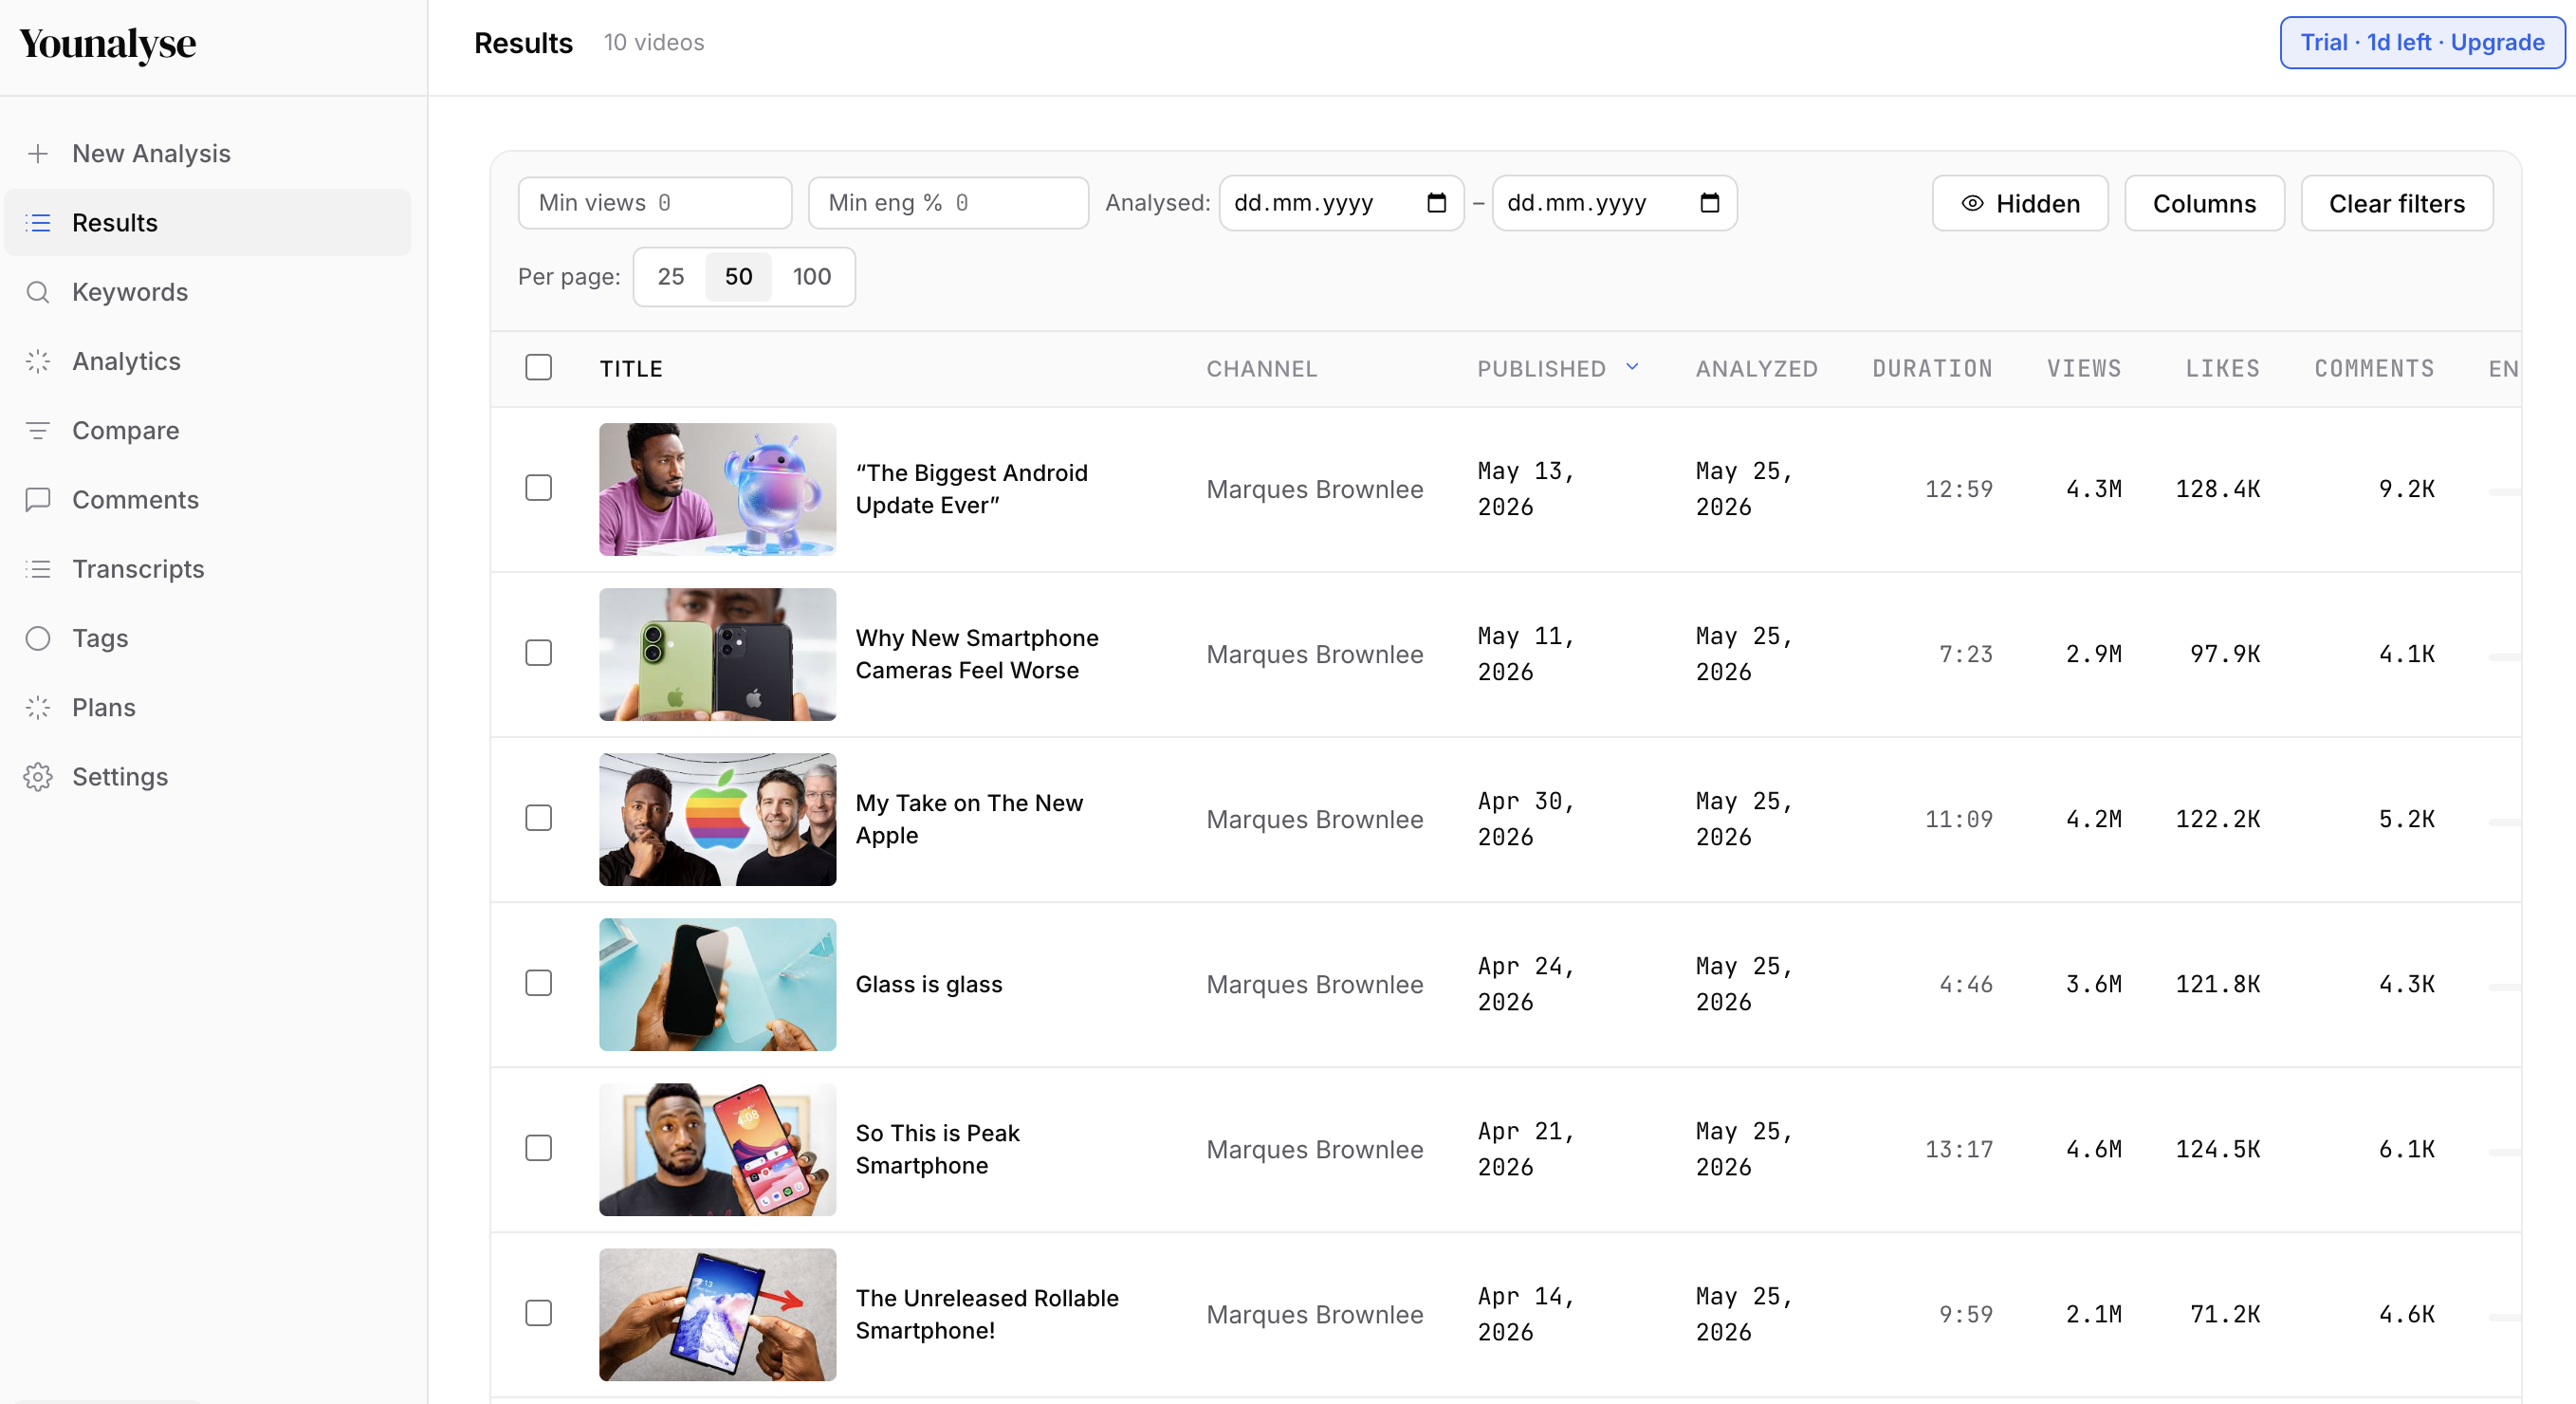Click the Results list icon in sidebar
Viewport: 2576px width, 1404px height.
pyautogui.click(x=38, y=222)
